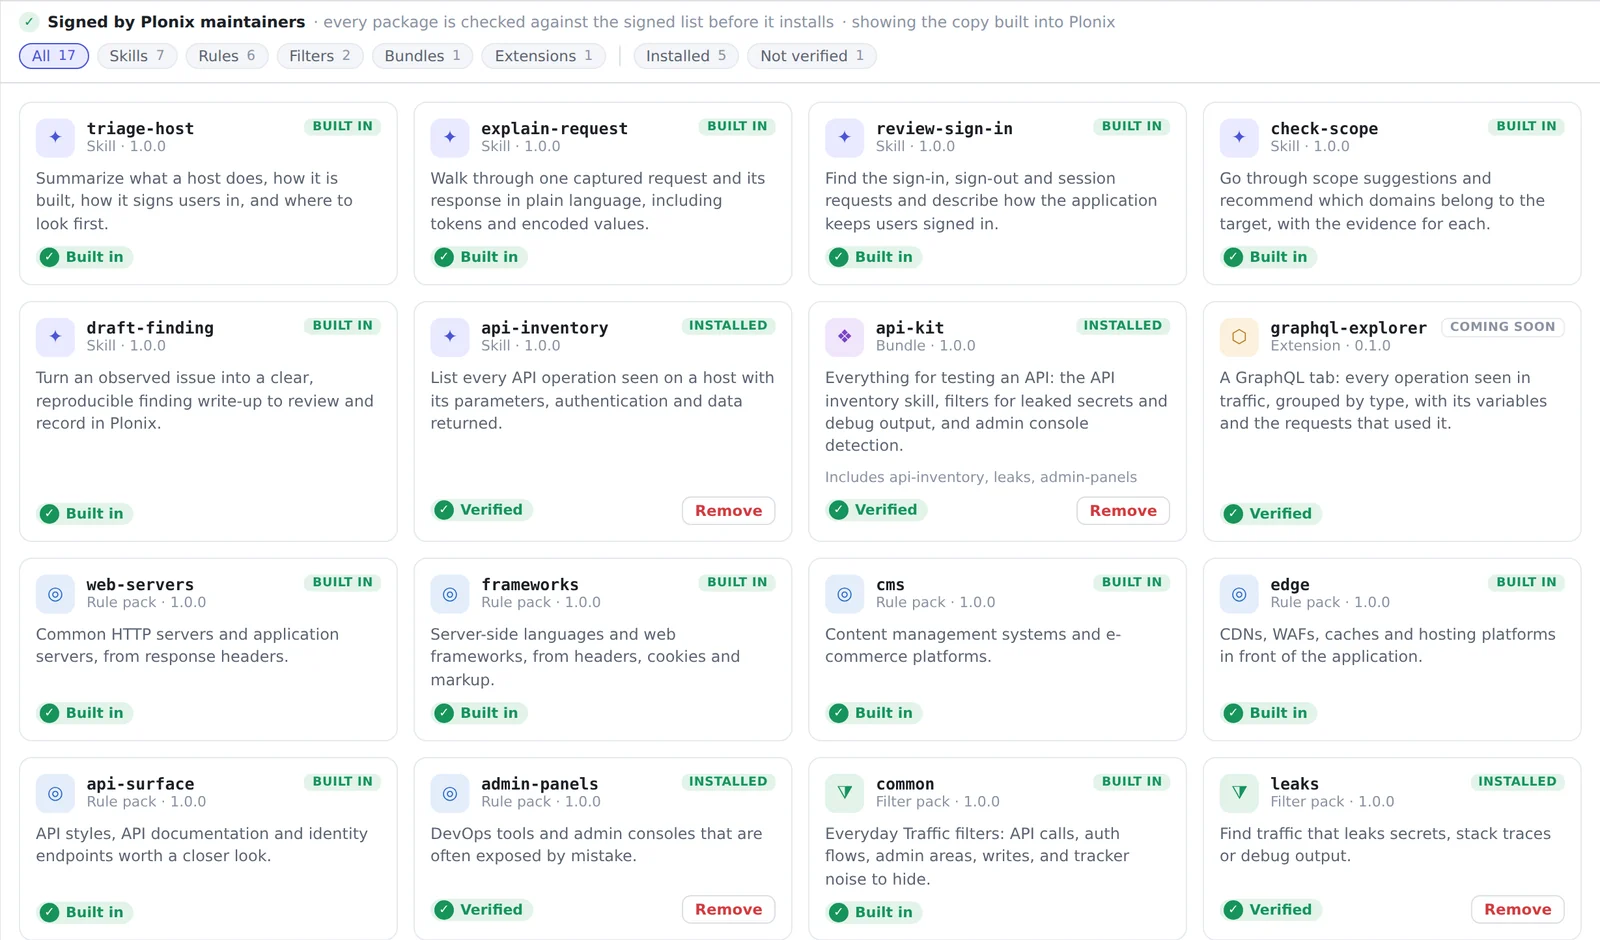
Task: Remove the admin-panels rule pack
Action: [x=729, y=910]
